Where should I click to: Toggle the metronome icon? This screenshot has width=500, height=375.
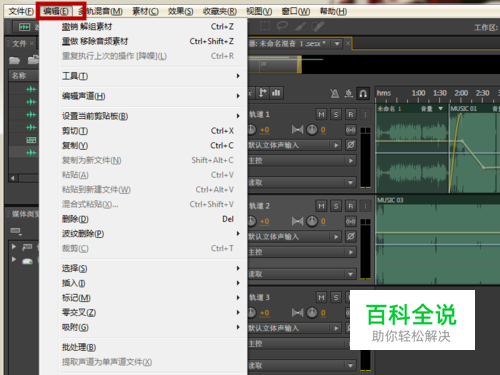click(x=334, y=93)
